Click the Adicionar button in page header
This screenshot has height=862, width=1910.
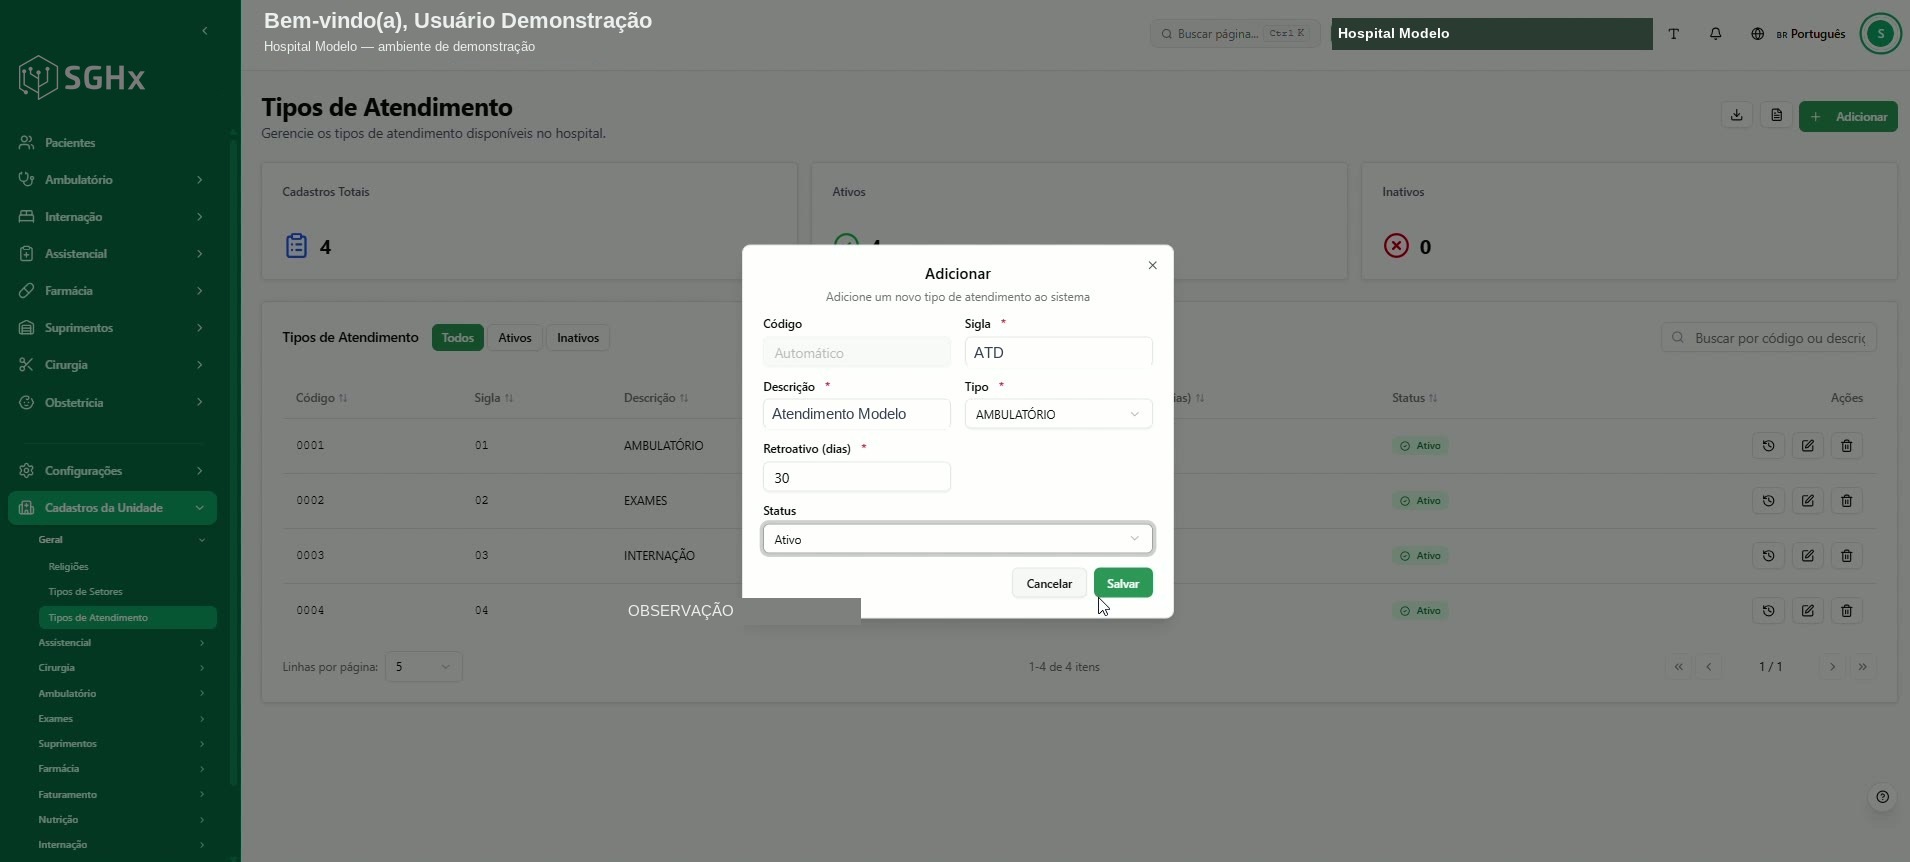click(x=1848, y=116)
